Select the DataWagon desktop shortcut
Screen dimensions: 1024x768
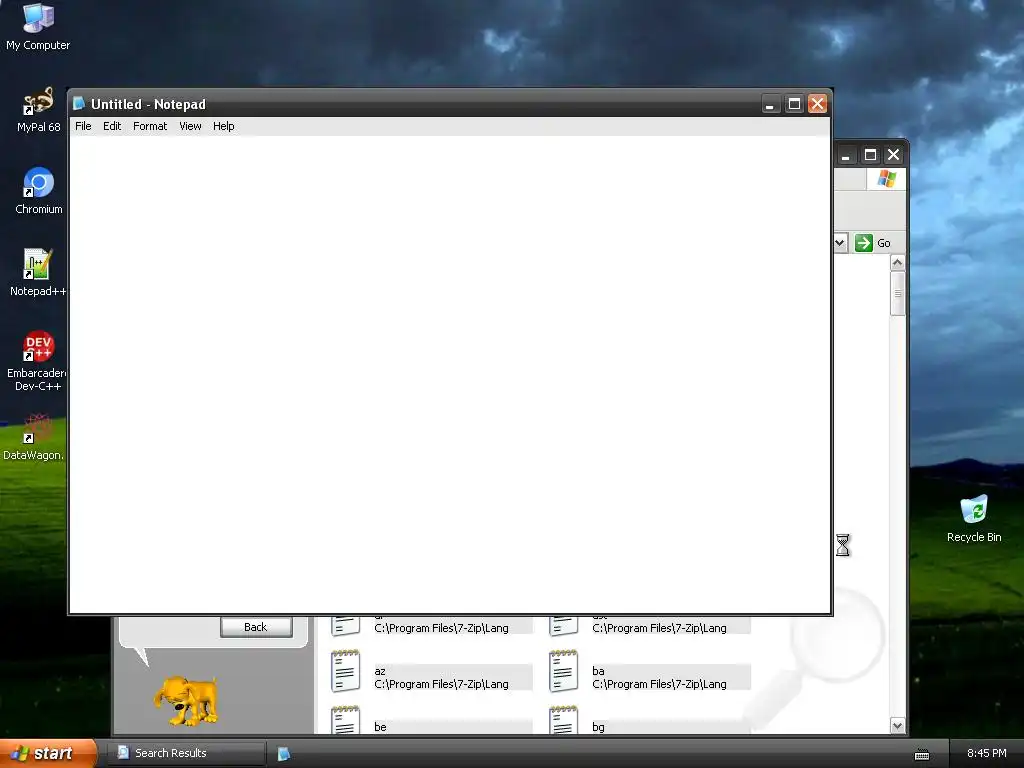coord(33,436)
